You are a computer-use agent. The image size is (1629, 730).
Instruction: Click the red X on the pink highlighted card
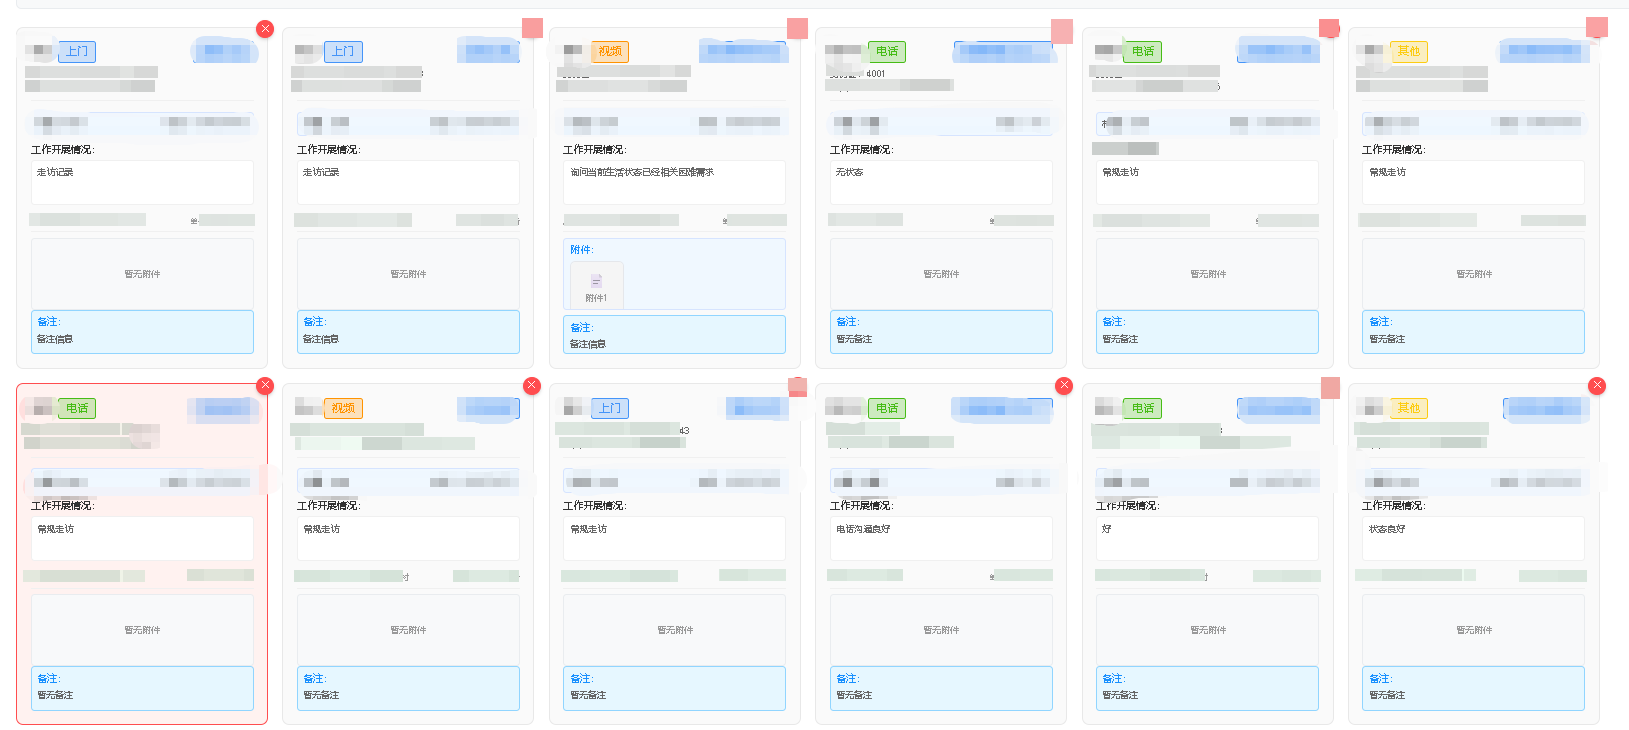pyautogui.click(x=265, y=386)
